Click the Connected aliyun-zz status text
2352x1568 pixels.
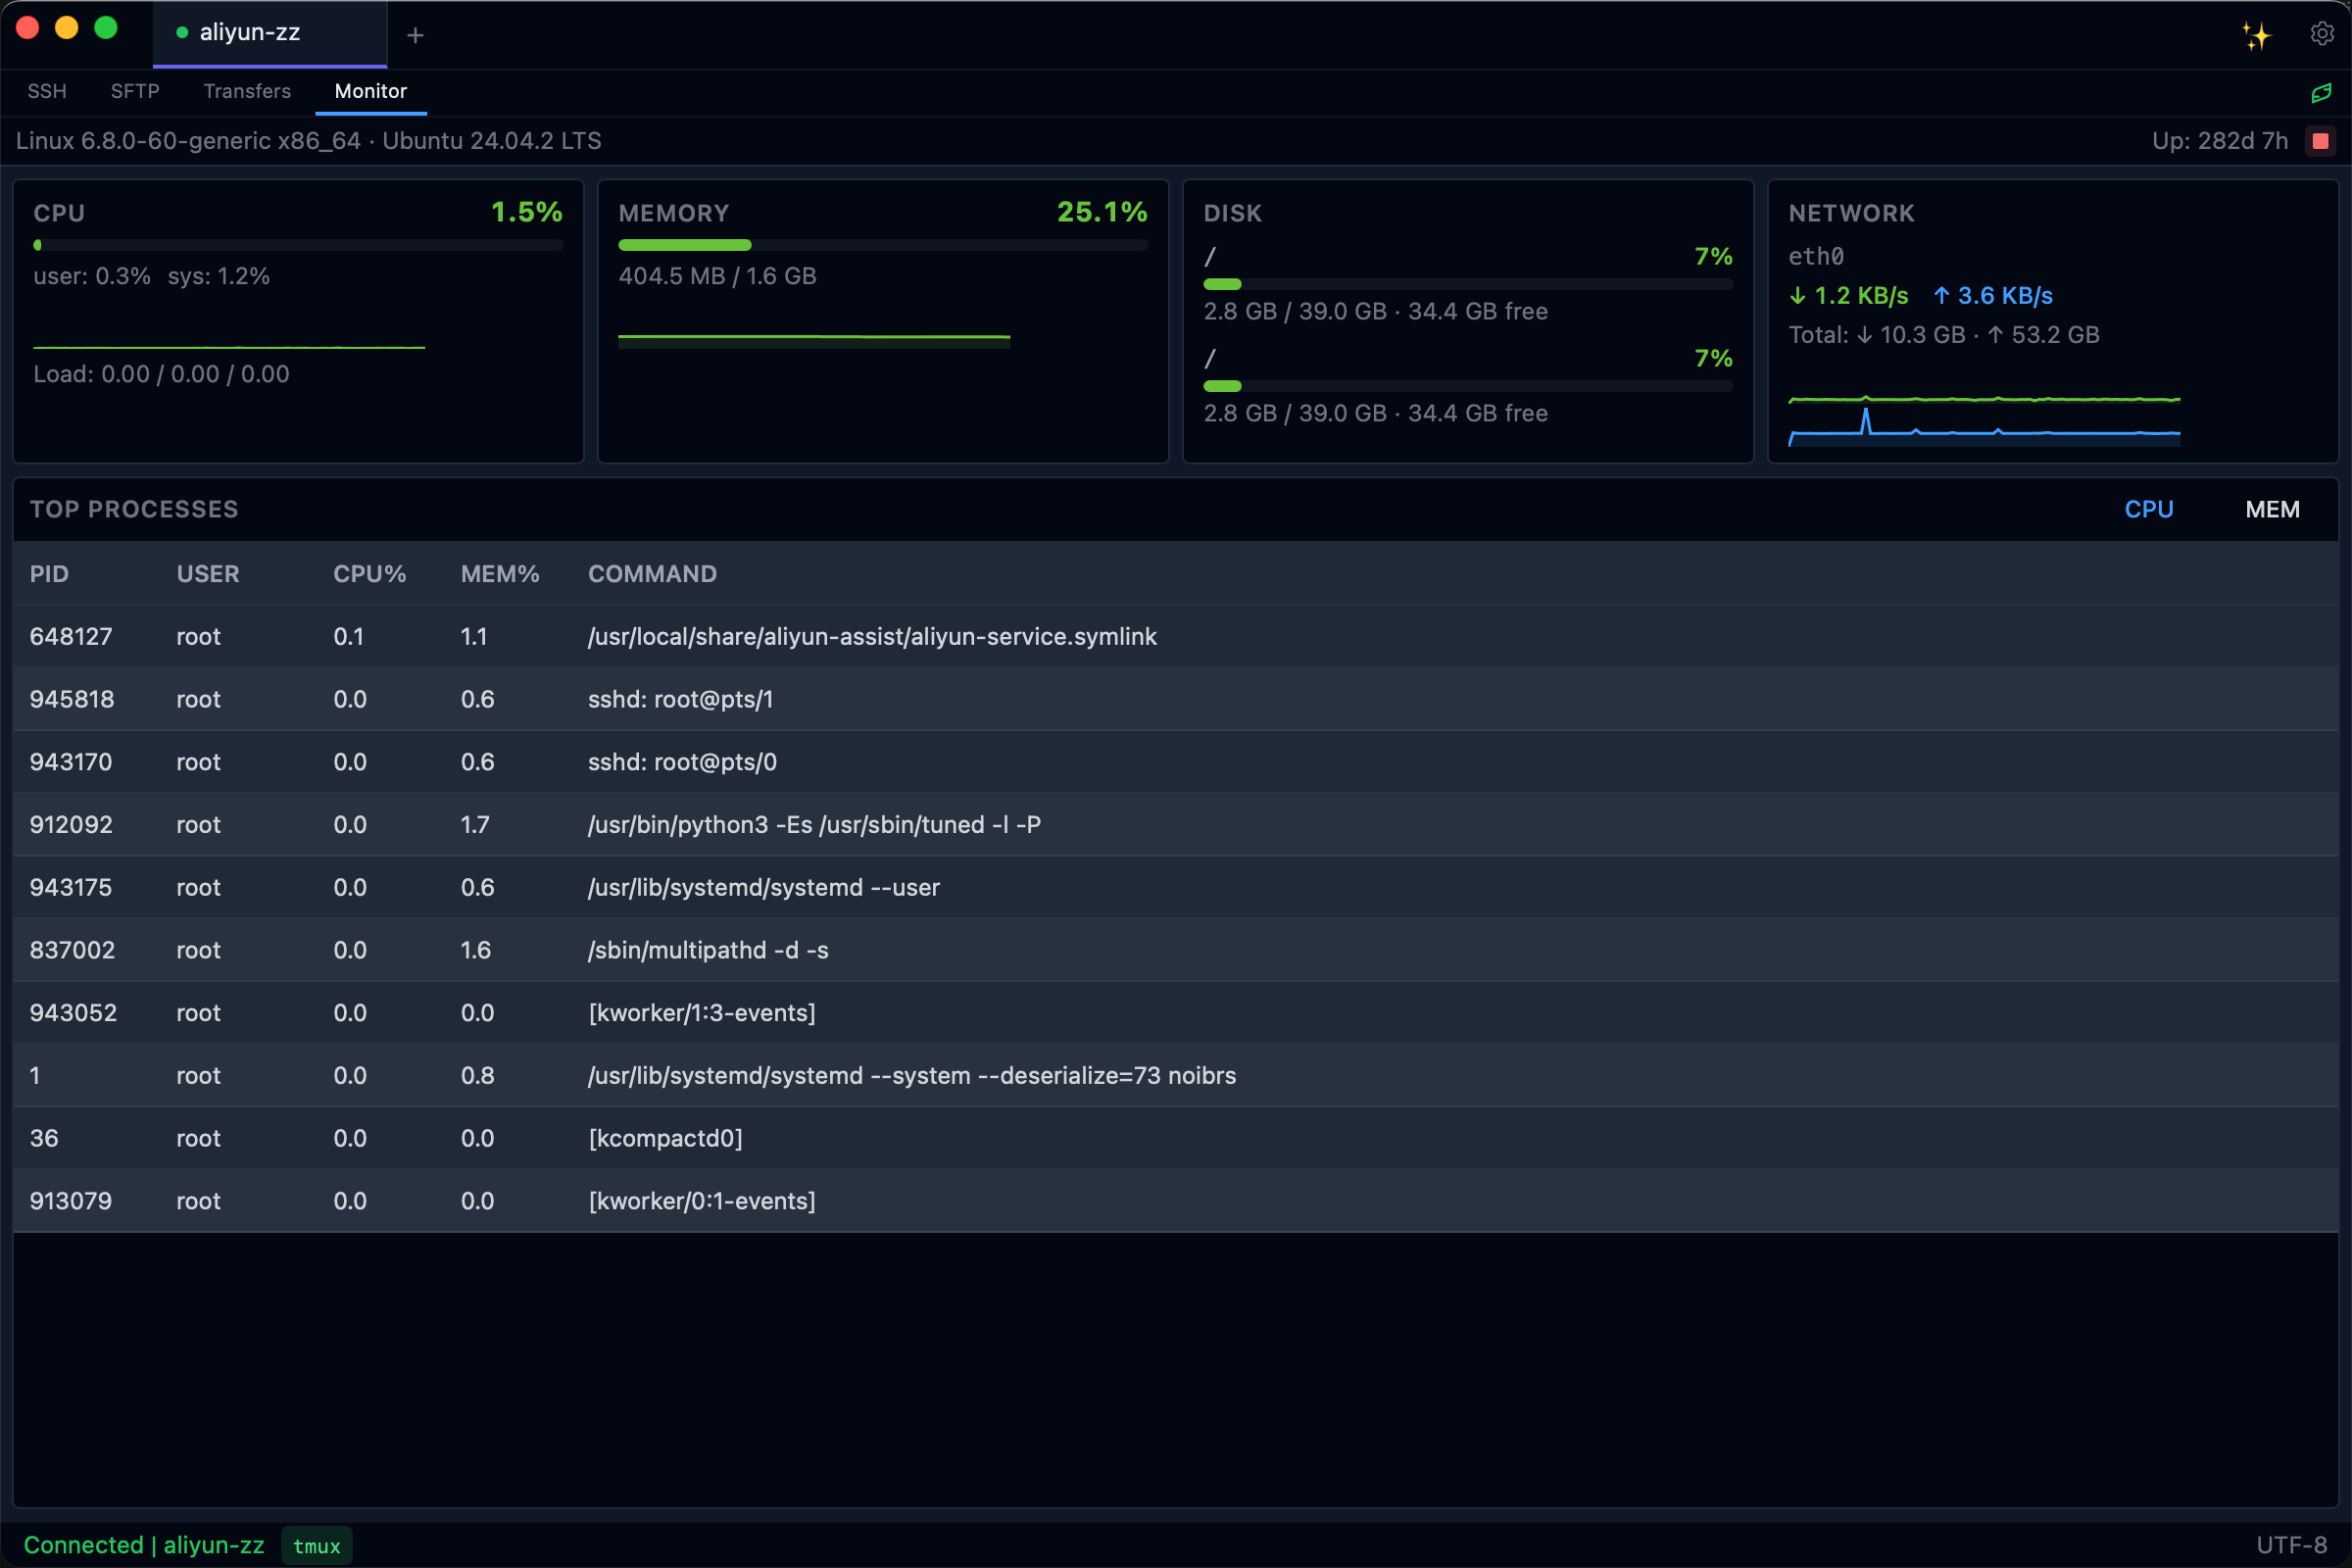[x=144, y=1545]
